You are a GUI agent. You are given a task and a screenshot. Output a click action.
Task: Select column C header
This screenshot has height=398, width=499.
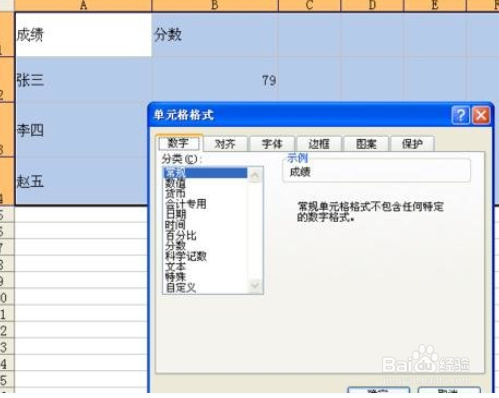(x=309, y=5)
